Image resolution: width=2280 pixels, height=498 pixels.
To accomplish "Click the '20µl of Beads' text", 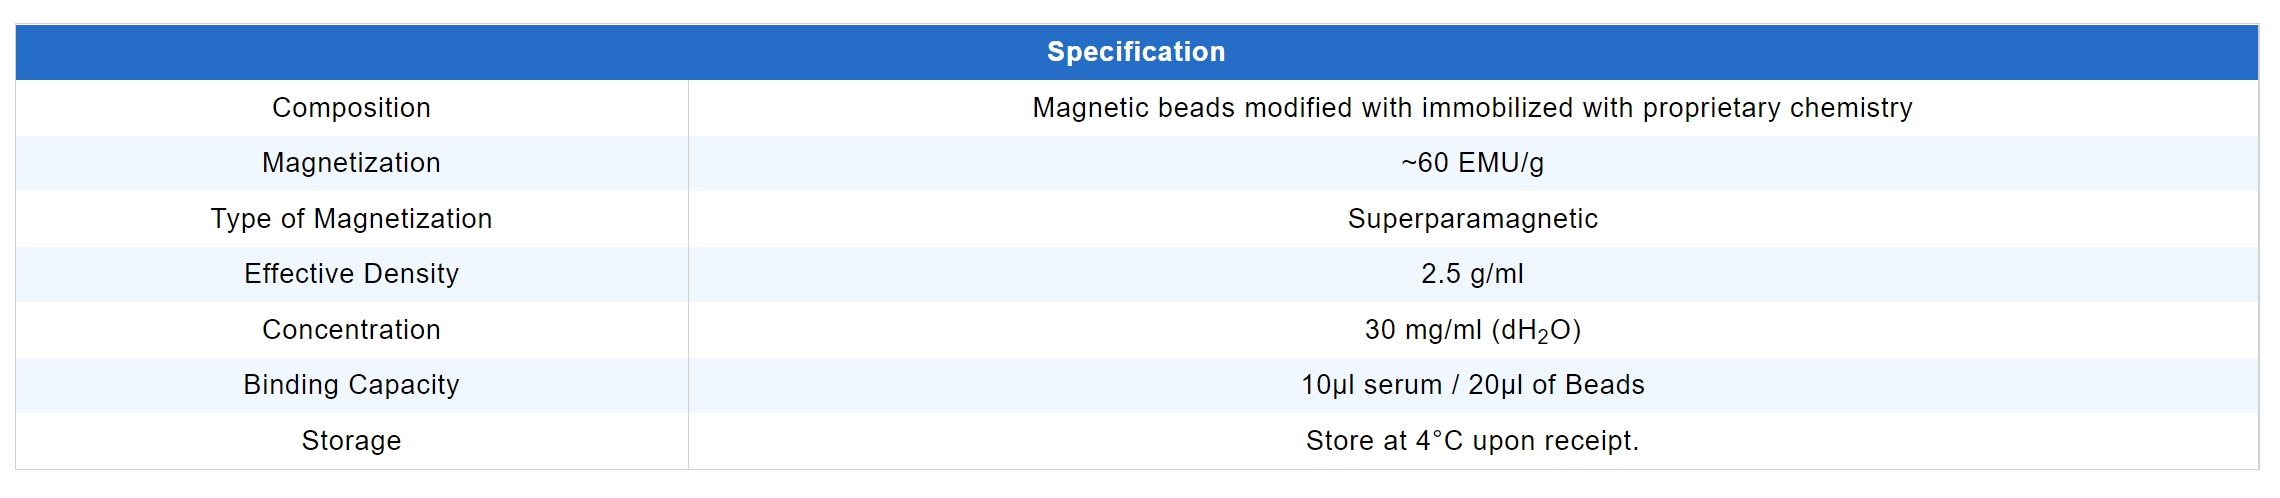I will tap(1556, 385).
